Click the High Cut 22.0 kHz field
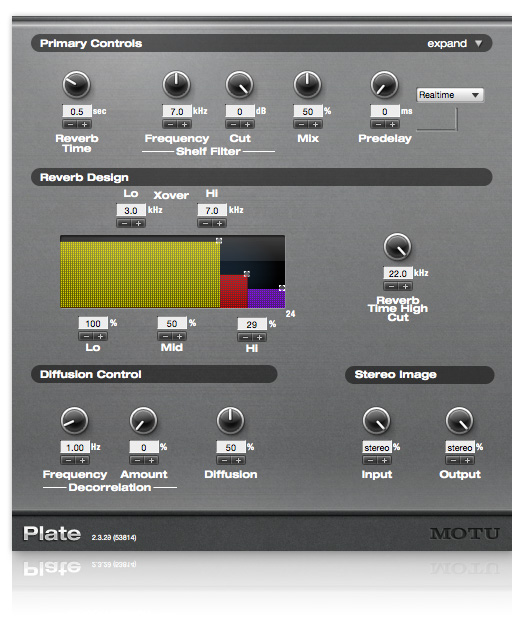The height and width of the screenshot is (632, 512). click(398, 273)
